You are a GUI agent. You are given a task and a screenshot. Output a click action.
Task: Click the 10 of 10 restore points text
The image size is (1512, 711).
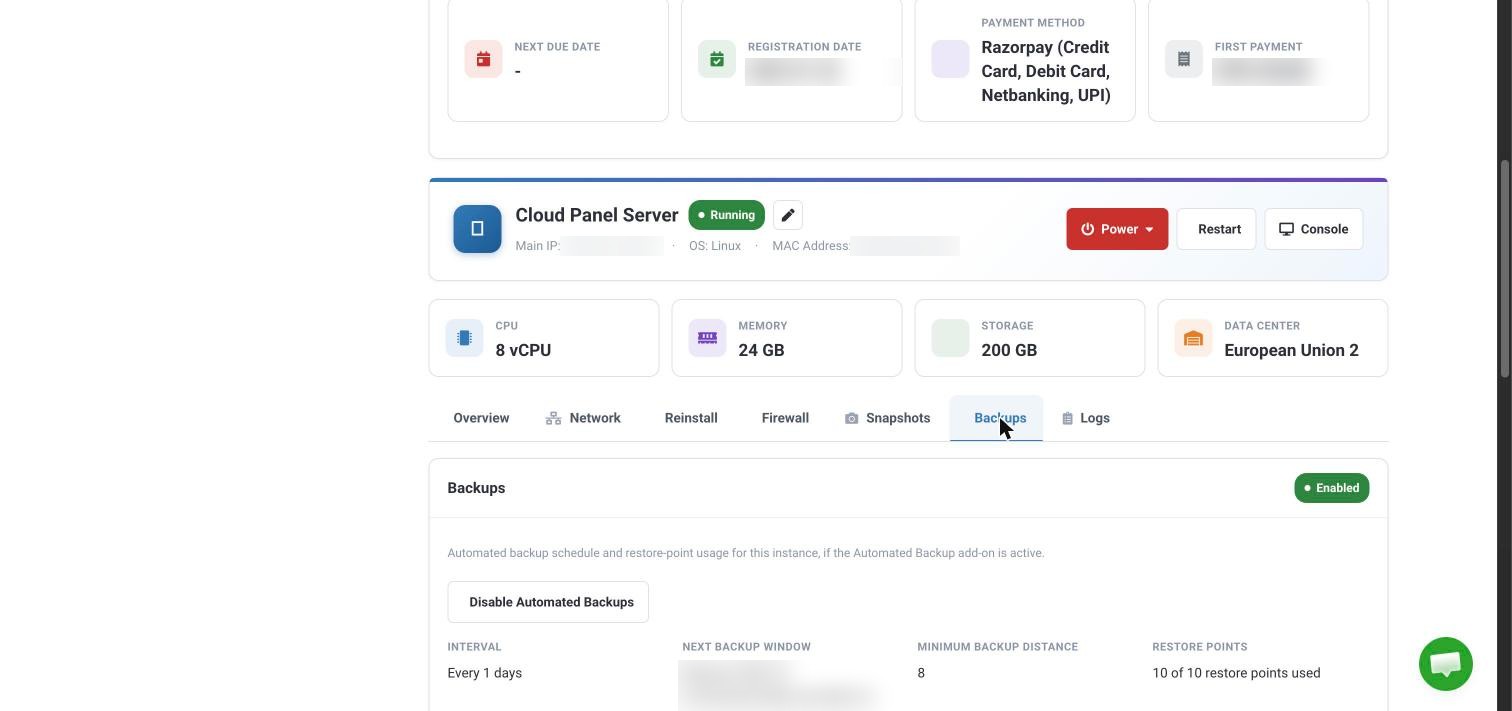pos(1236,673)
